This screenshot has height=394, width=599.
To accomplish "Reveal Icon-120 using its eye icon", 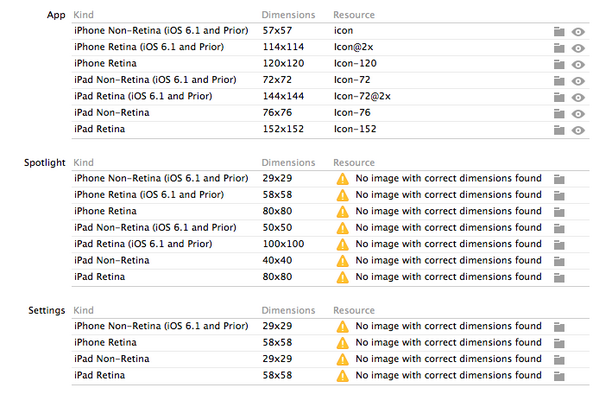I will tap(578, 65).
